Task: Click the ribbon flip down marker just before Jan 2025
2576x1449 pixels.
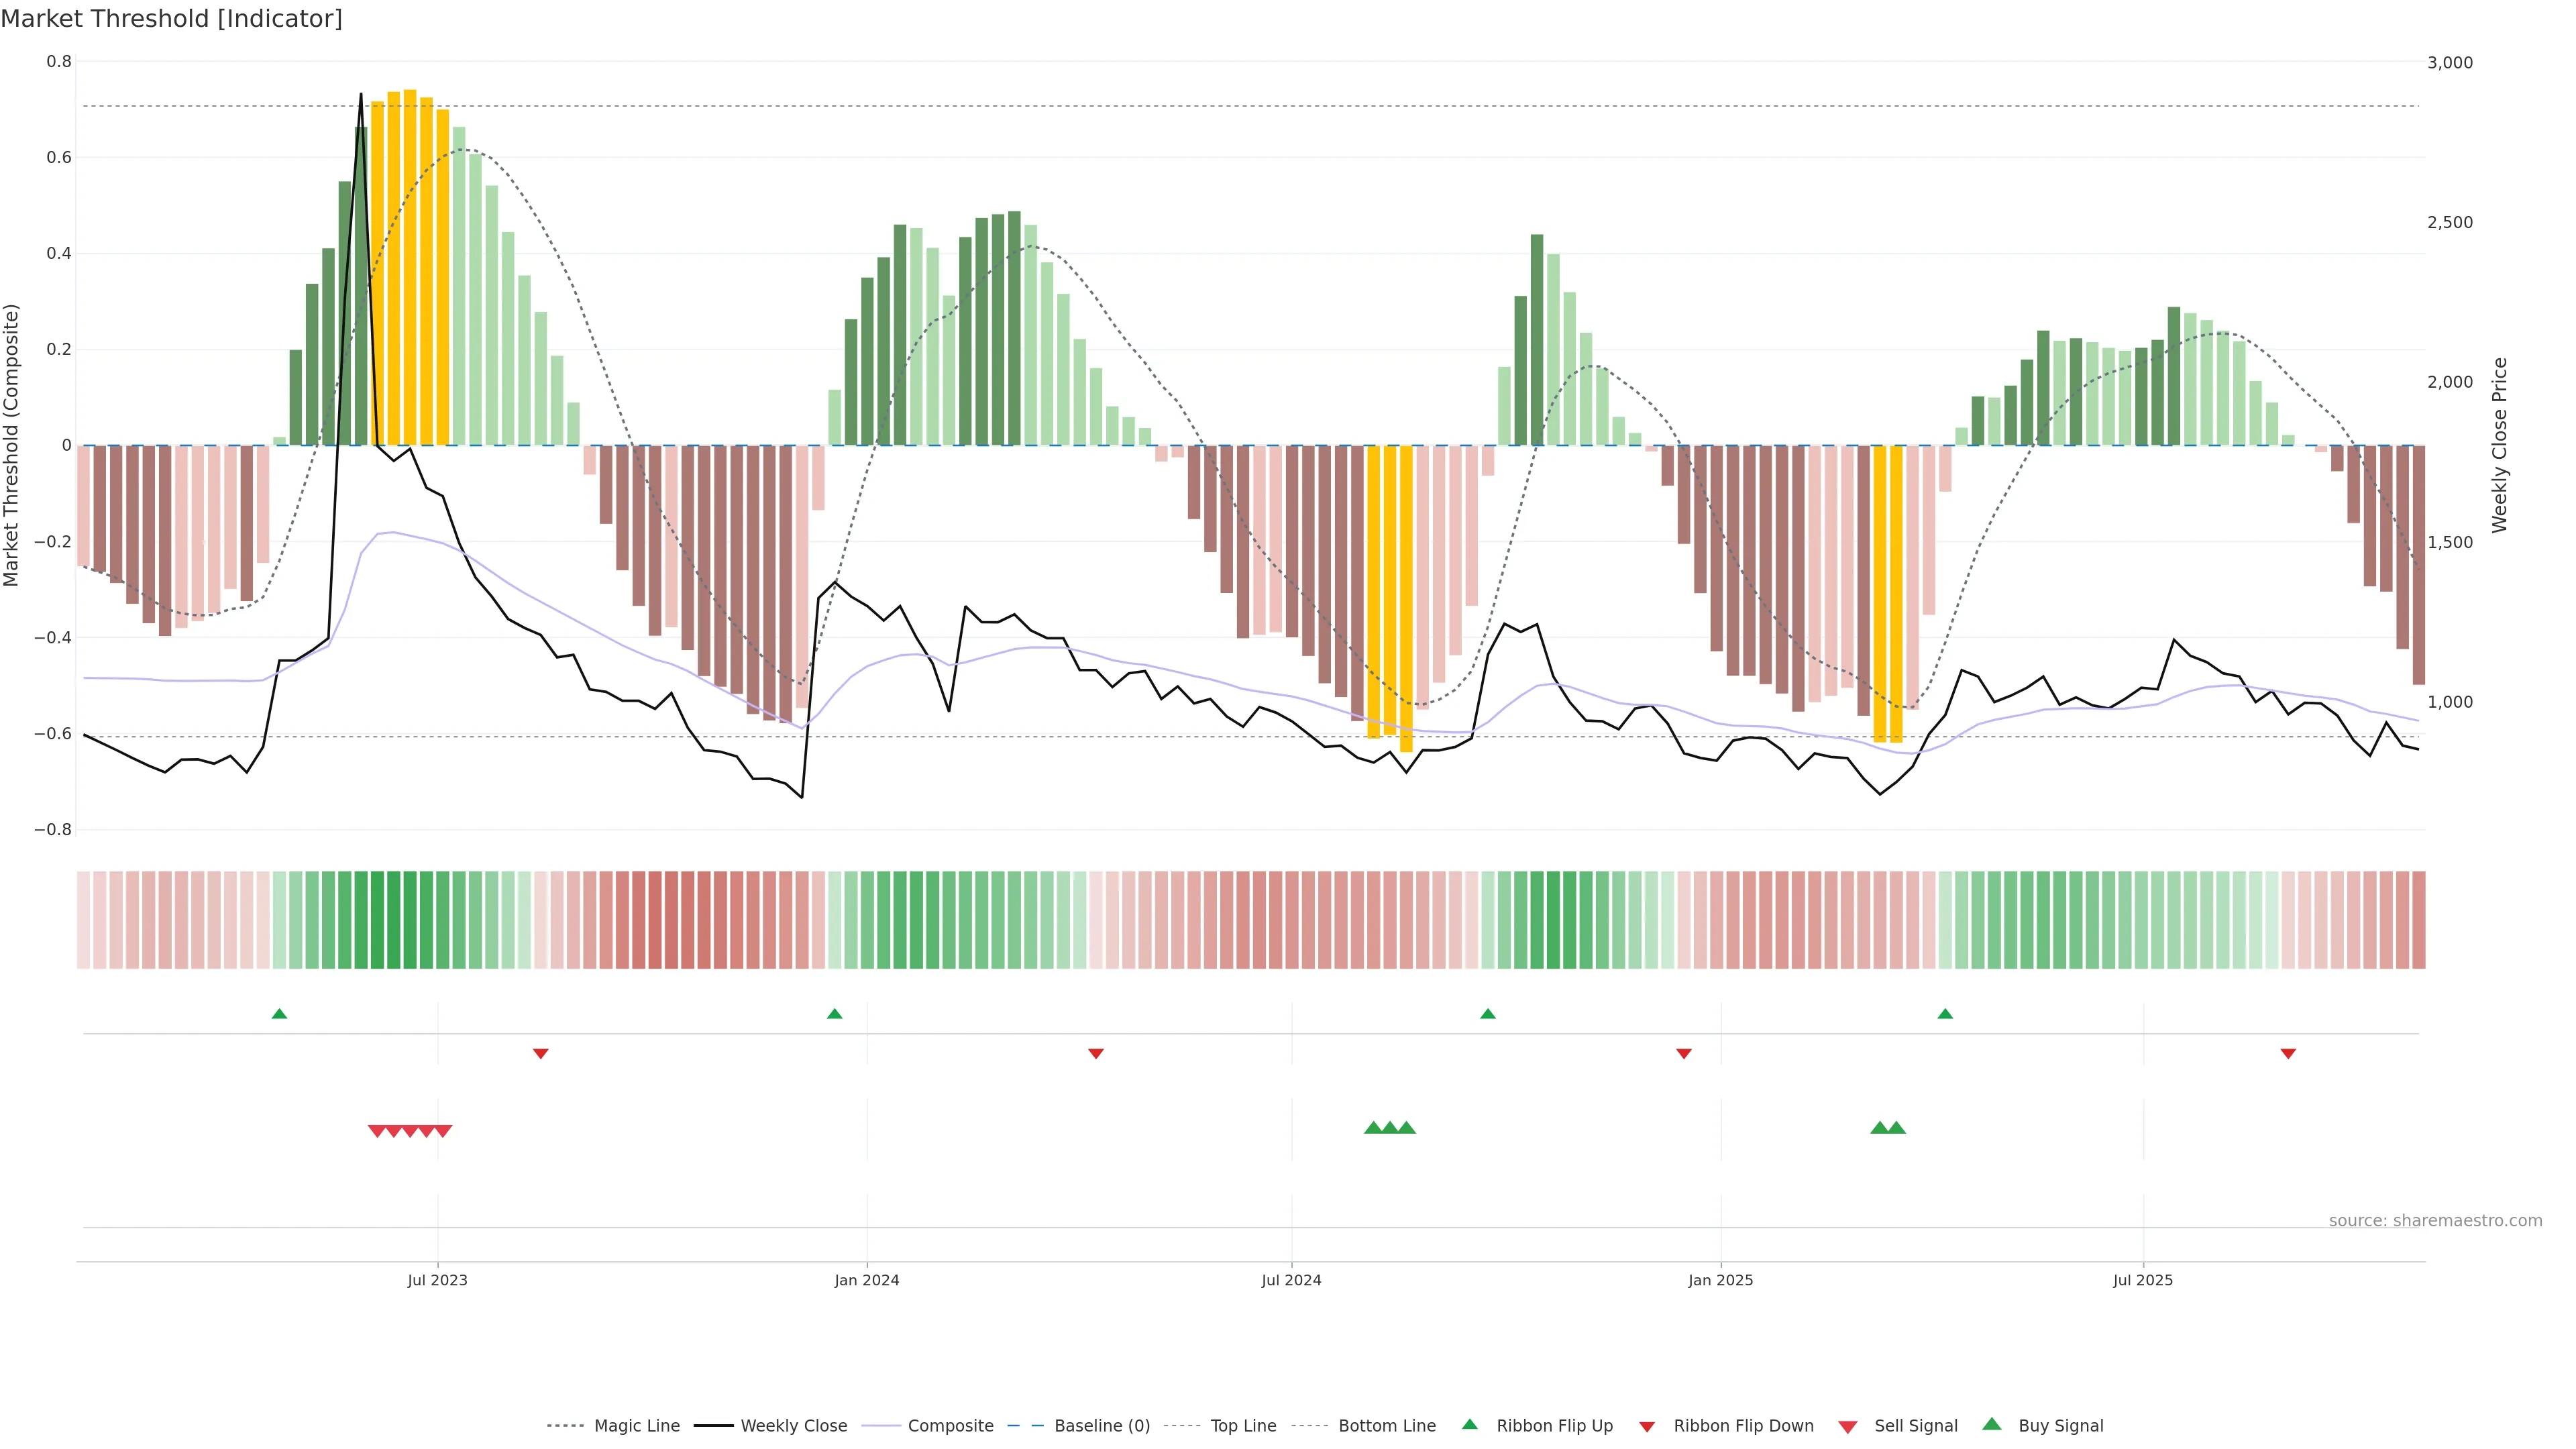Action: click(x=1683, y=1053)
